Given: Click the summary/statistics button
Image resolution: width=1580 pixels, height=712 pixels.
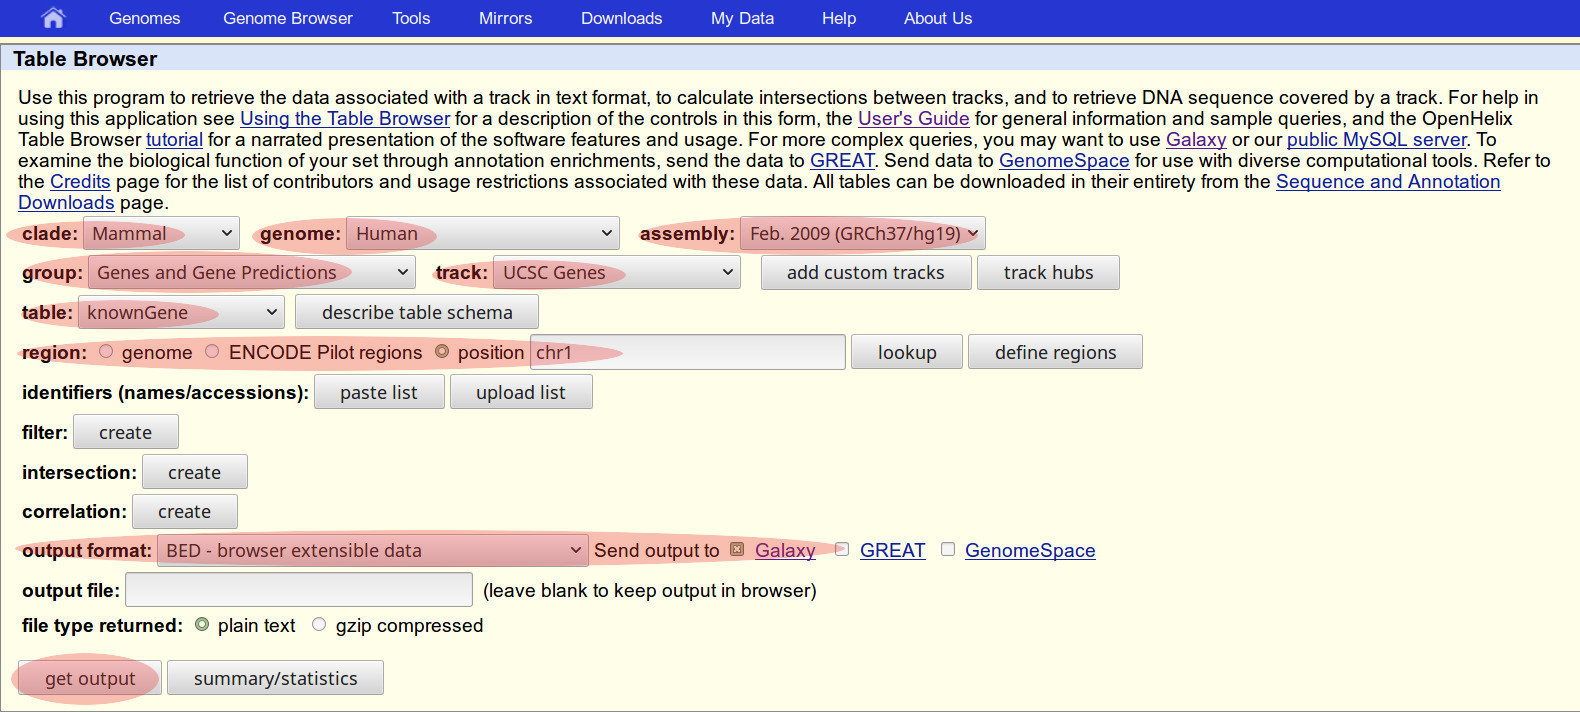Looking at the screenshot, I should coord(275,678).
